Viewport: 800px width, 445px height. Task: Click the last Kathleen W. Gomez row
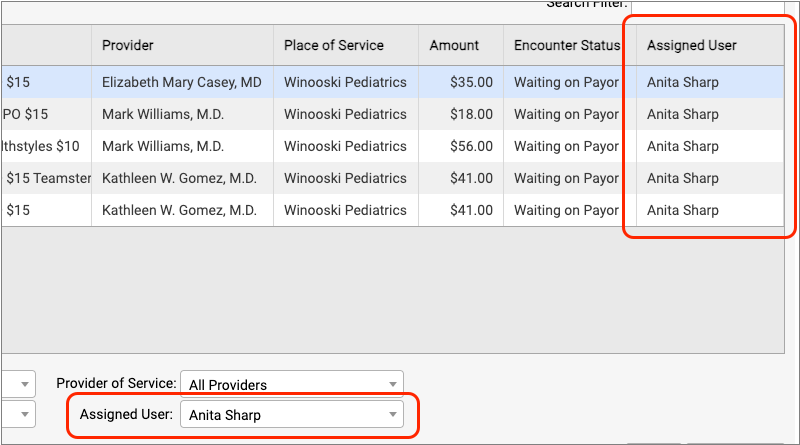(x=179, y=210)
